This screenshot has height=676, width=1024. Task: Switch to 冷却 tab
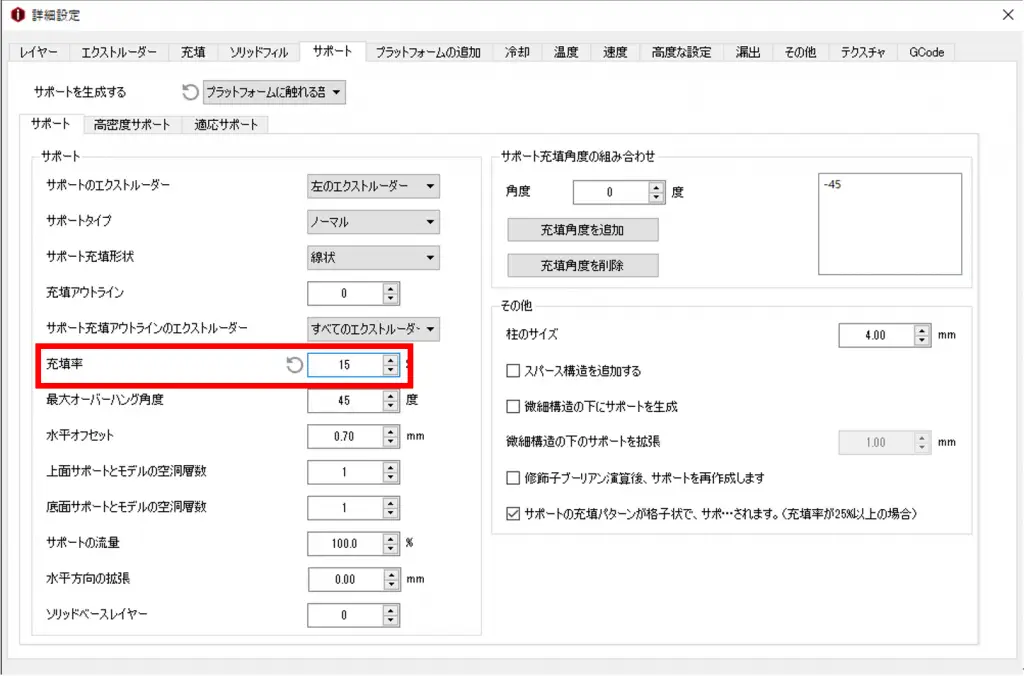[518, 52]
